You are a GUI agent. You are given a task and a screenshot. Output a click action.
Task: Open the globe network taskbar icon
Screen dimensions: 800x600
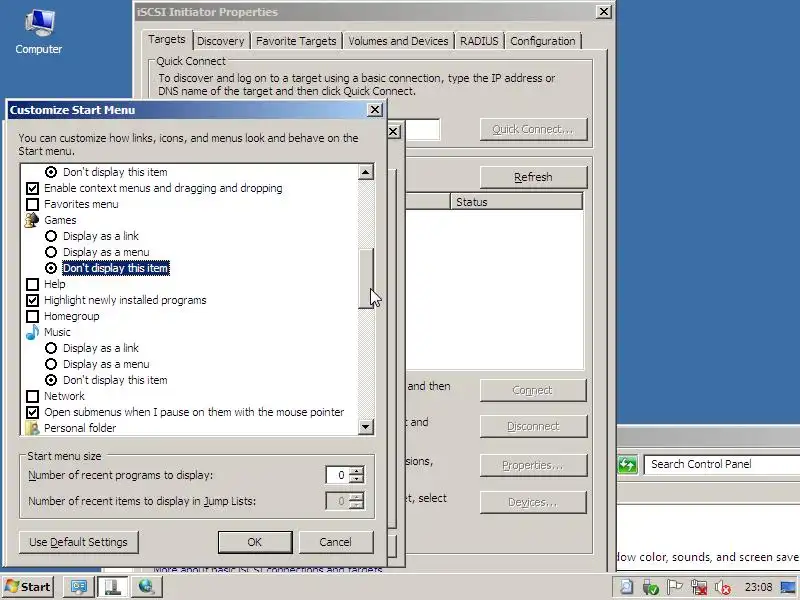(x=147, y=587)
